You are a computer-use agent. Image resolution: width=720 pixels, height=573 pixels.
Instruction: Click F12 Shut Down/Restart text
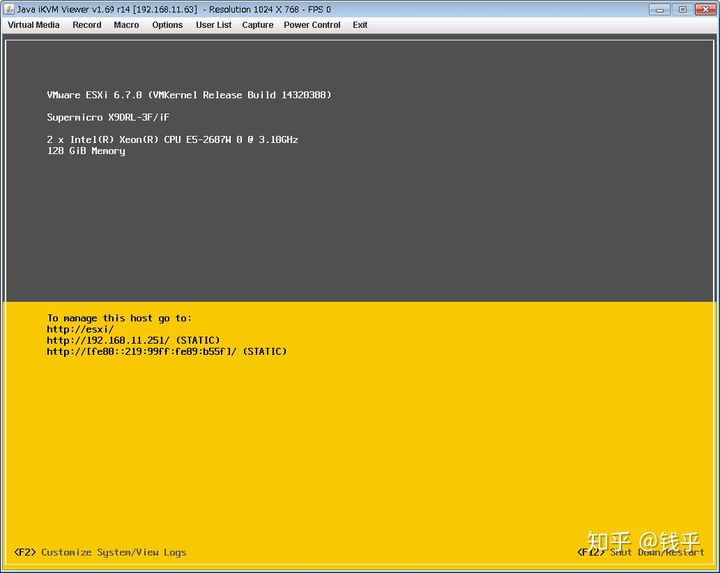[x=641, y=552]
